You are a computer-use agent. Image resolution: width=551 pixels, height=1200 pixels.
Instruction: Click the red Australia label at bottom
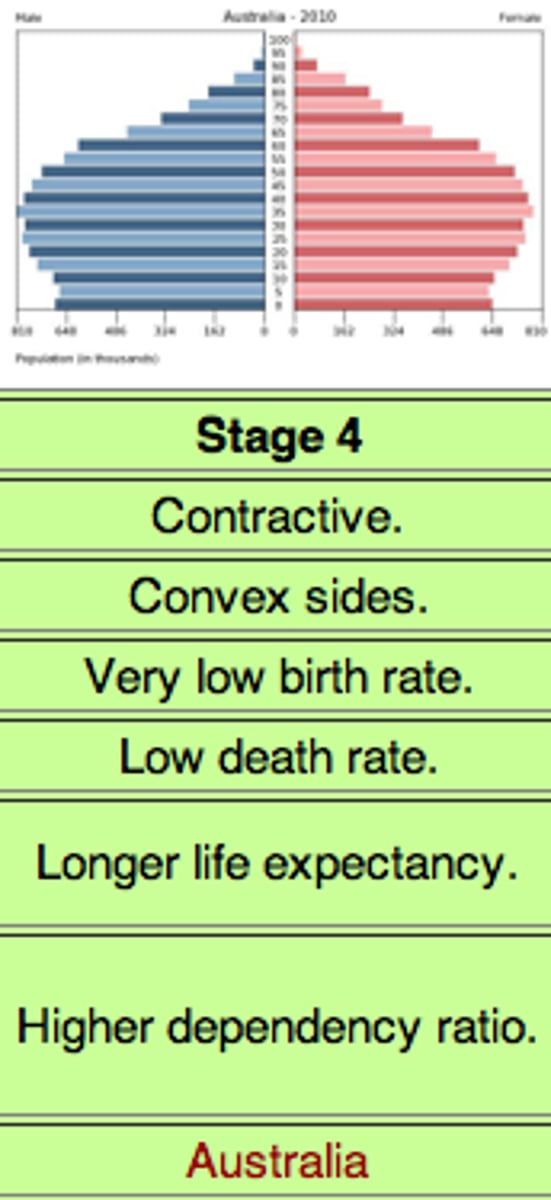coord(277,1161)
